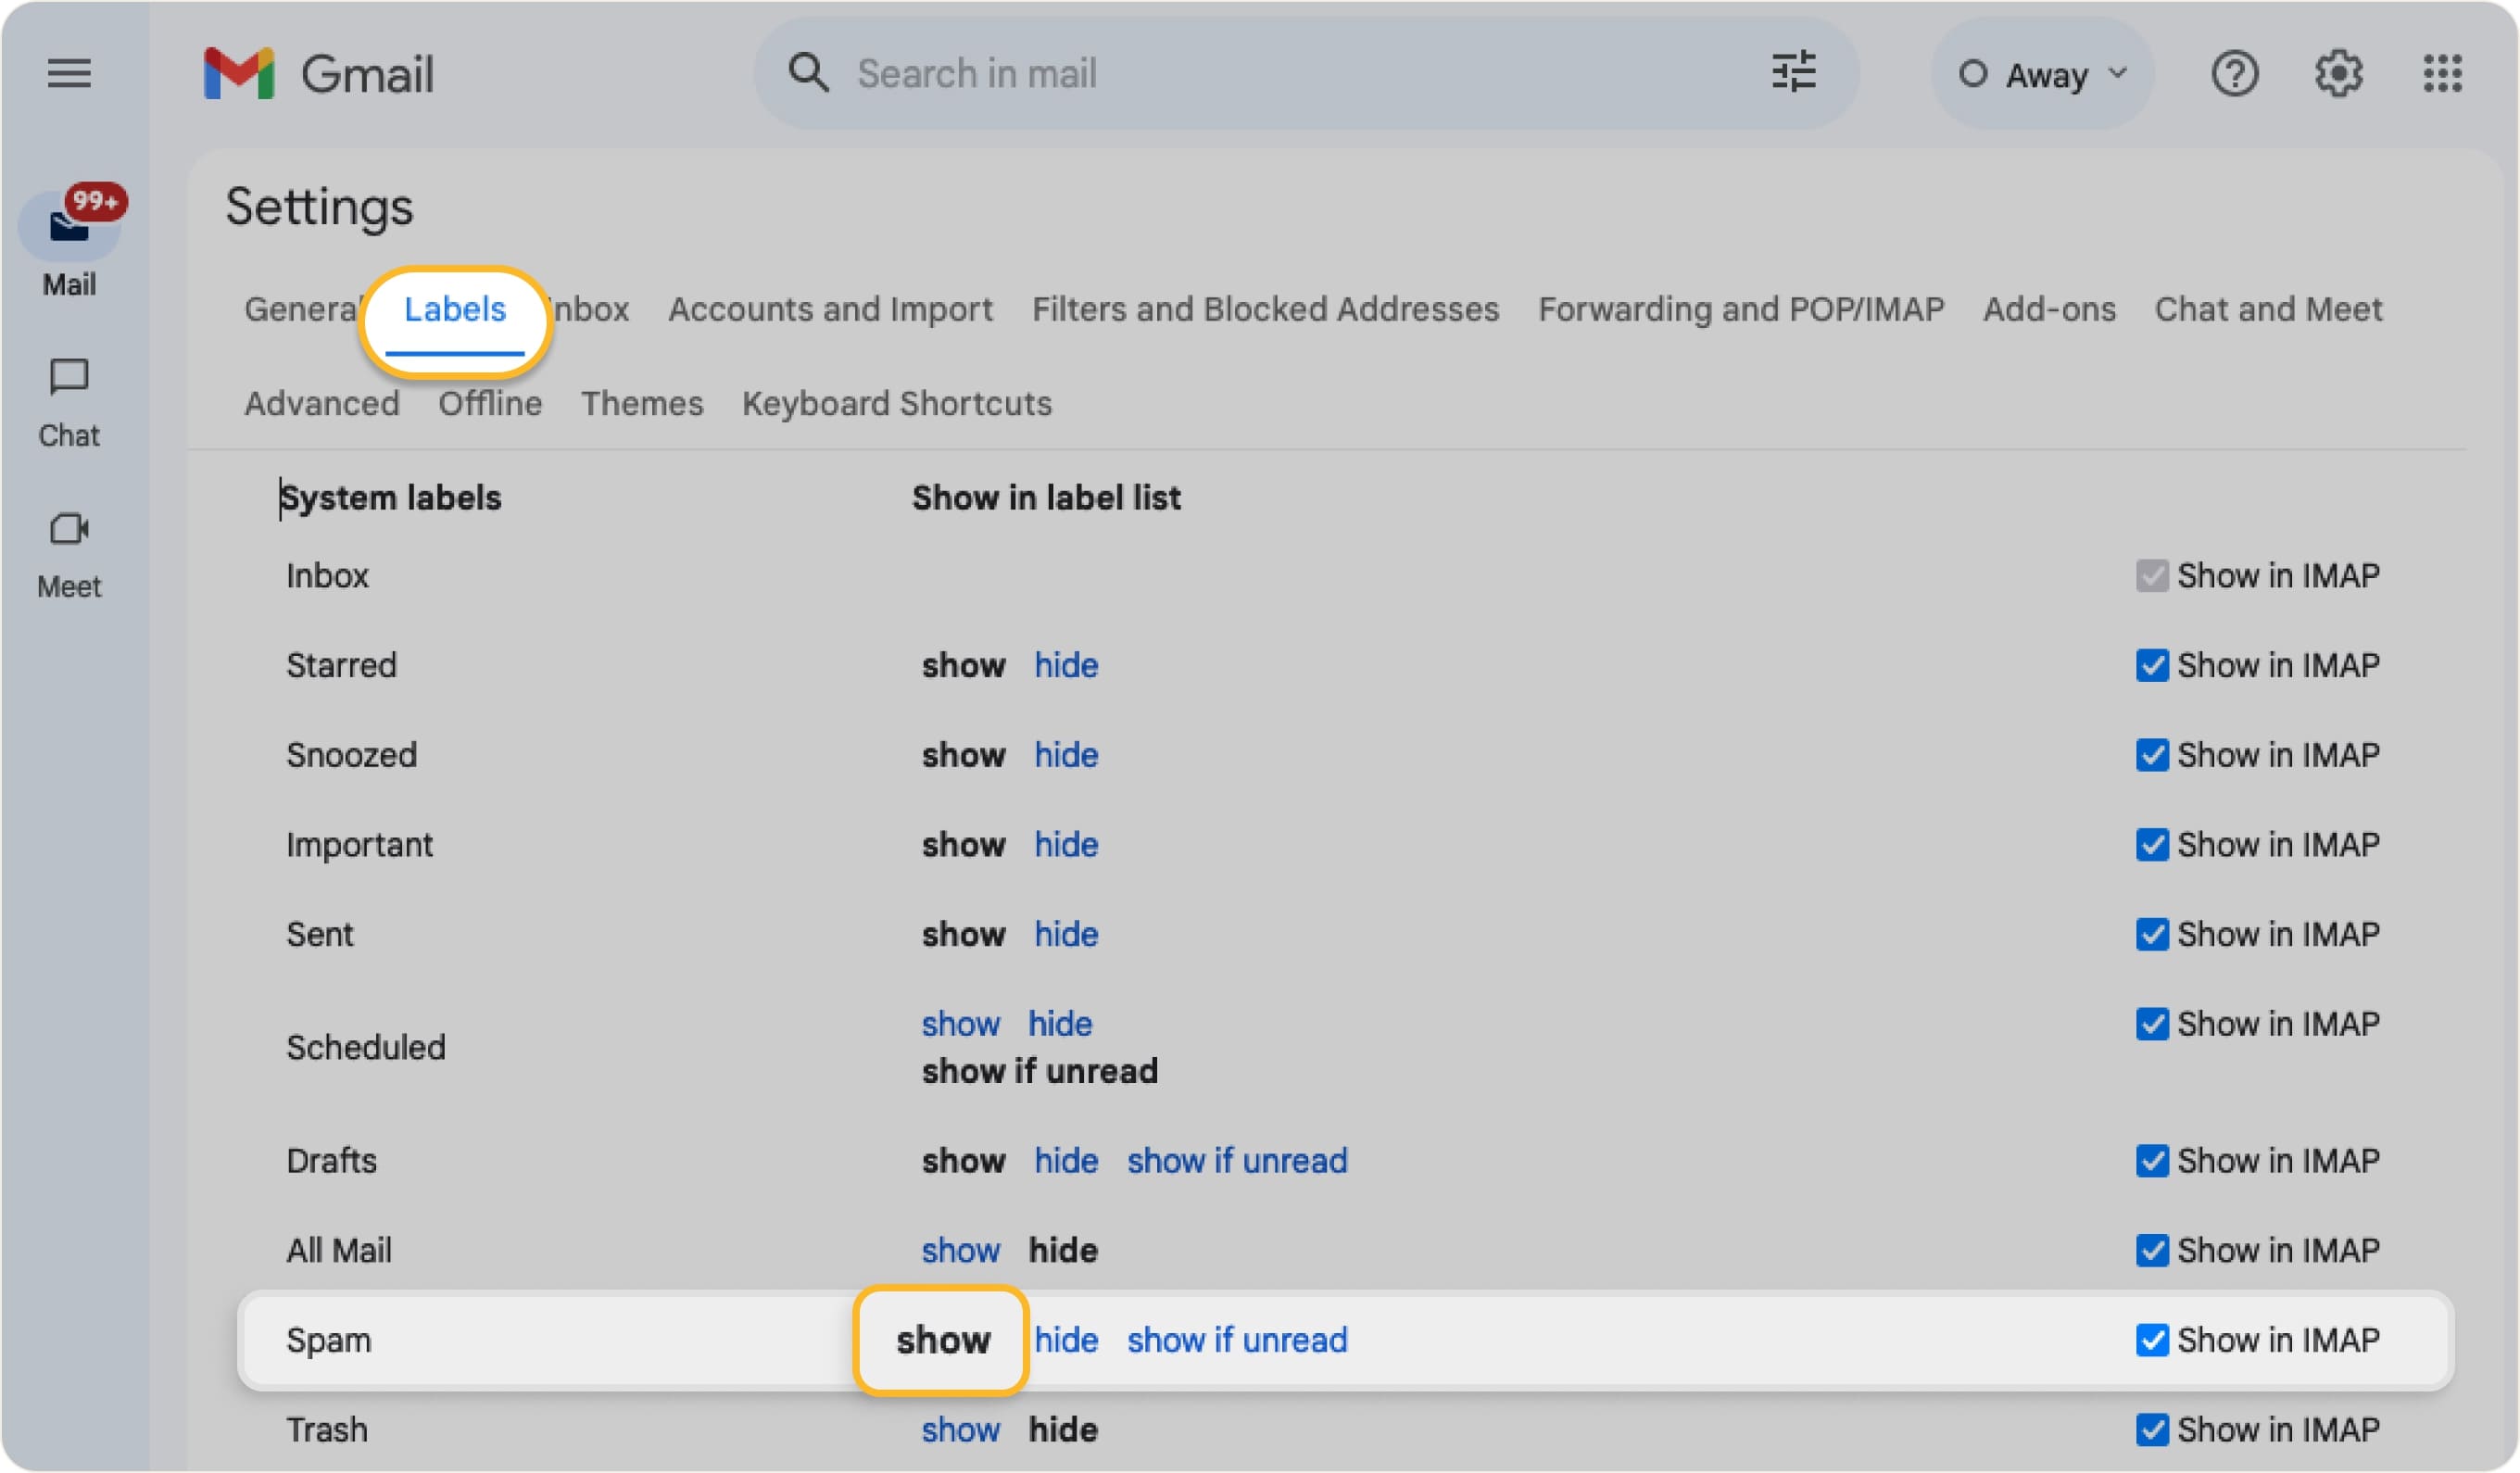Open advanced search options in the search bar
2520x1473 pixels.
click(x=1794, y=72)
